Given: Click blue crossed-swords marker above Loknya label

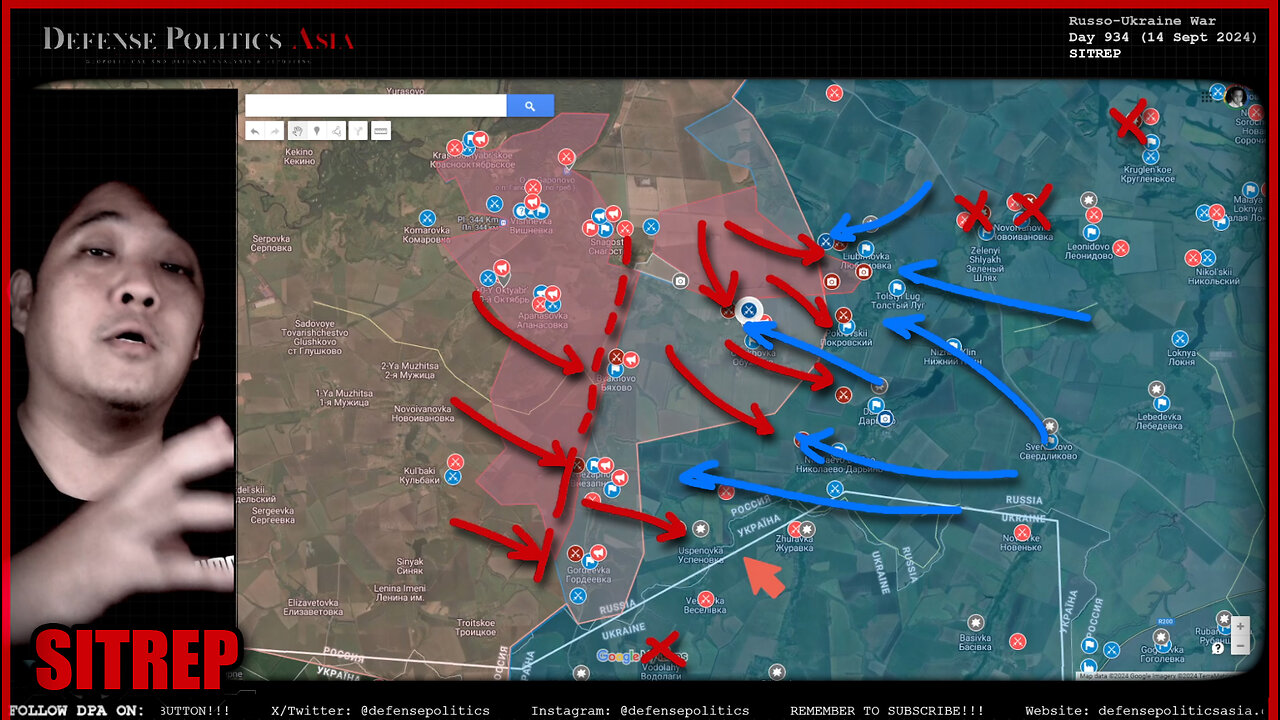Looking at the screenshot, I should 1179,339.
